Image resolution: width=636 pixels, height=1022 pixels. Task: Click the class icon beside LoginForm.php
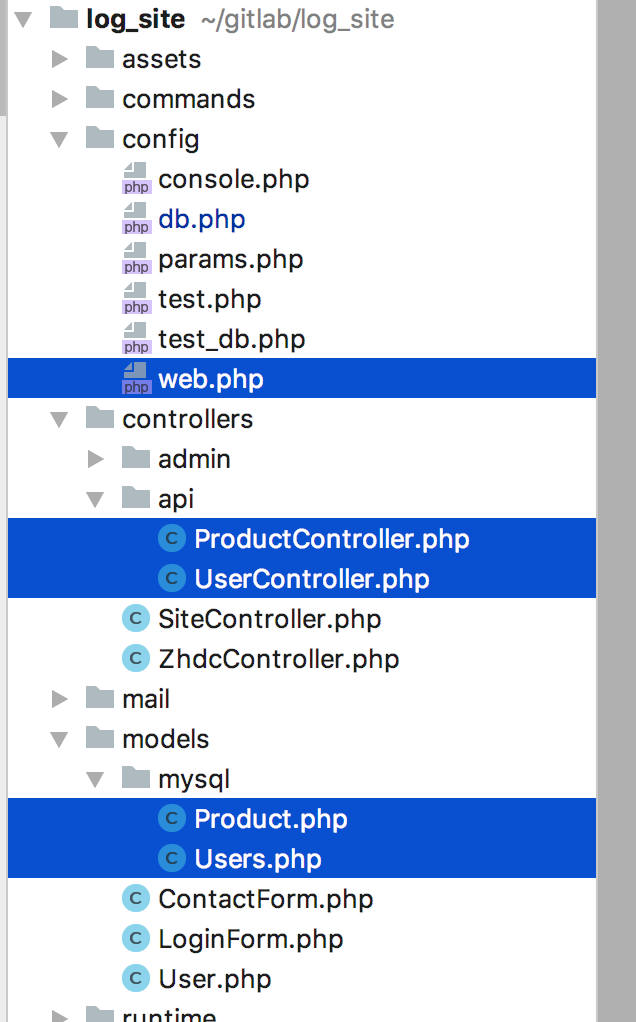tap(135, 939)
